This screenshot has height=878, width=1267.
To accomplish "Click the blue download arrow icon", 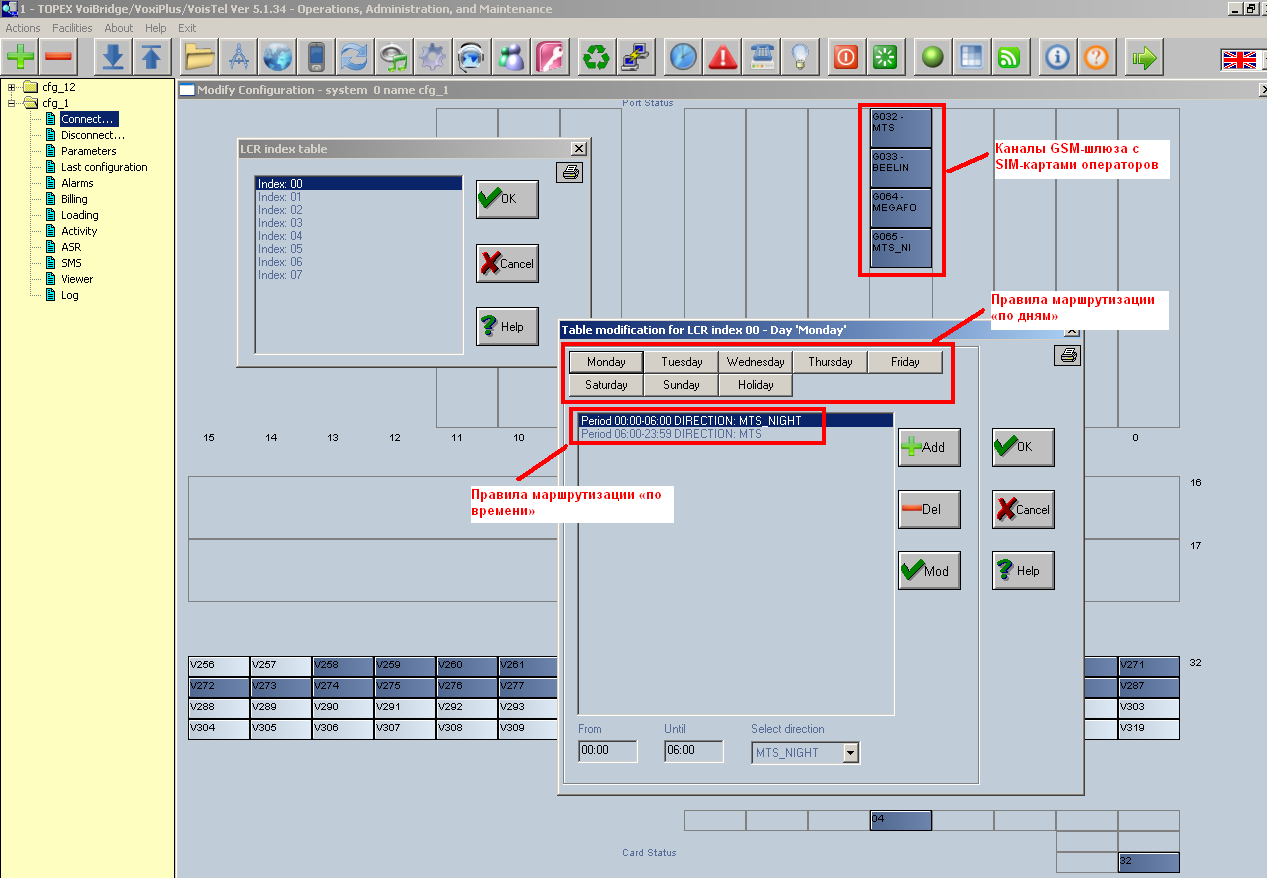I will [114, 58].
